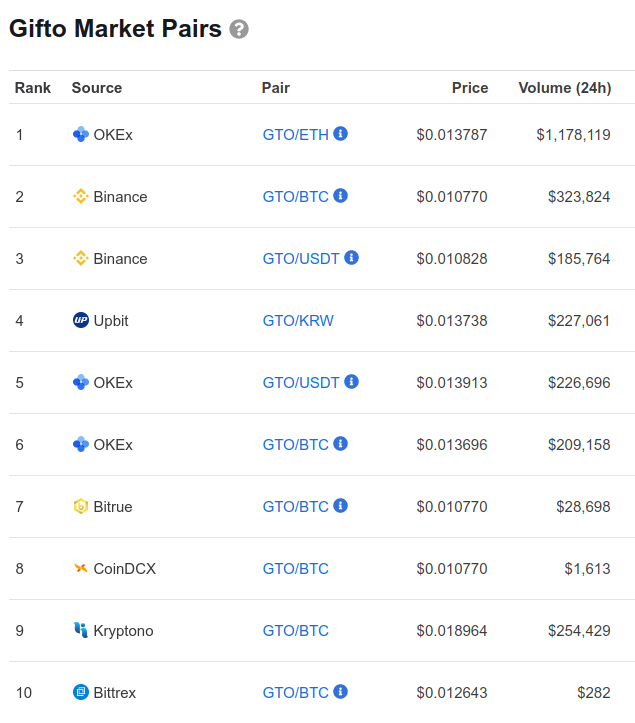
Task: Click the Binance logo in rank 2 row
Action: (x=81, y=196)
